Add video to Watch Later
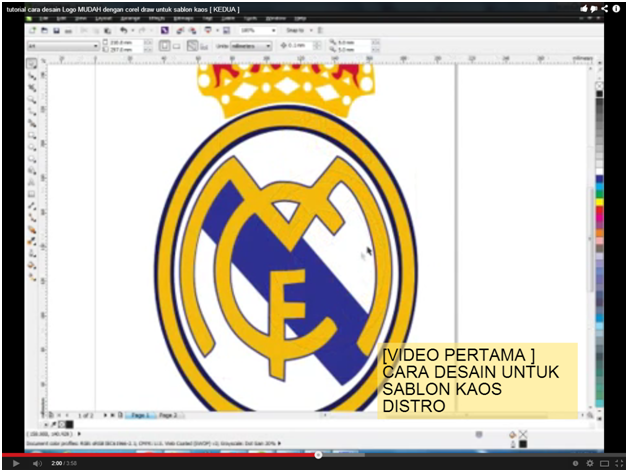 [576, 464]
